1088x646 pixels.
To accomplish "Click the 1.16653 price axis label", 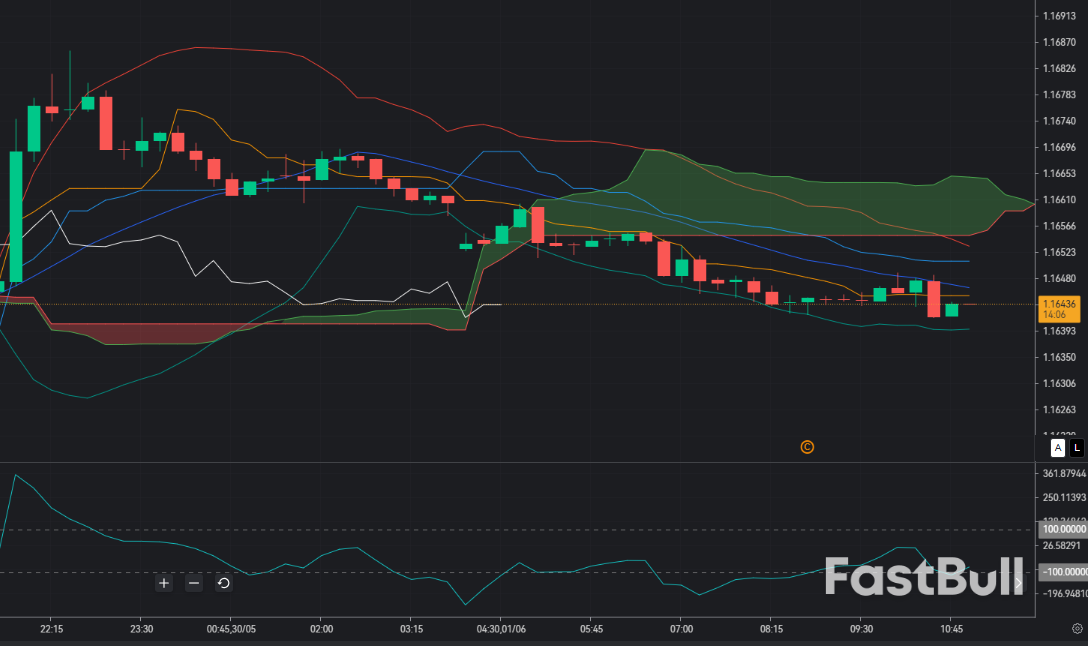I will 1060,173.
